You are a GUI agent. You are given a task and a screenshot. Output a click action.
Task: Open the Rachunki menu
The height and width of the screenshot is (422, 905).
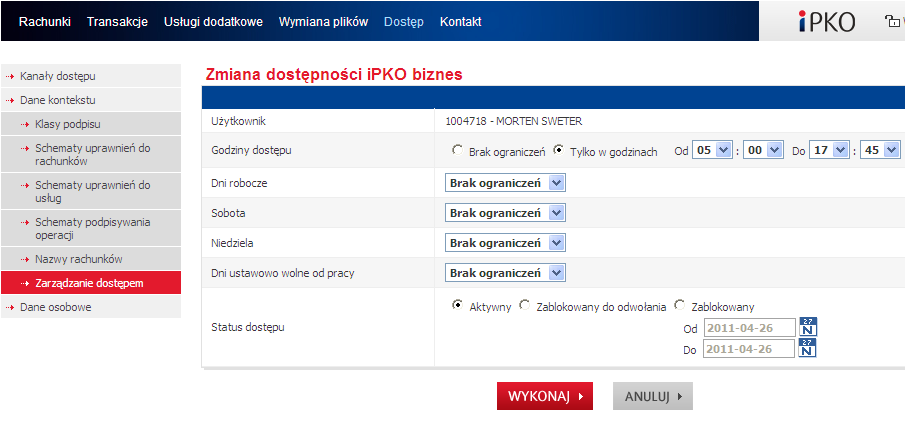pyautogui.click(x=44, y=22)
